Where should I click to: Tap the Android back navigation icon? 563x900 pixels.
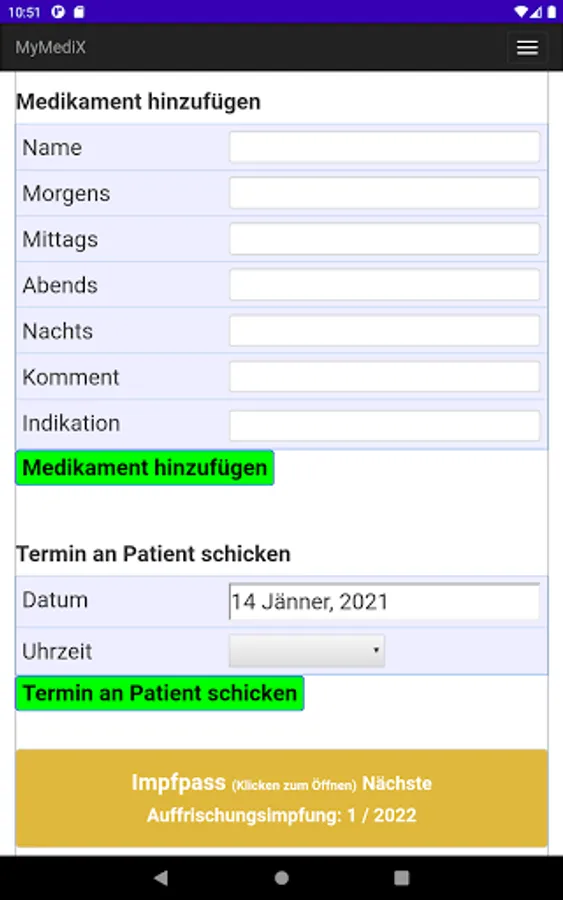tap(161, 877)
